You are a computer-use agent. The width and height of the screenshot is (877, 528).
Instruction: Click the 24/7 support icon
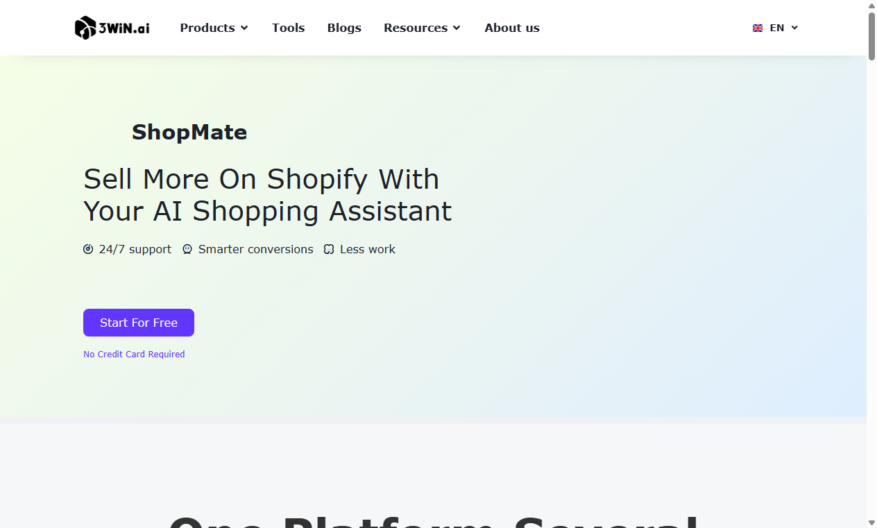pos(88,249)
